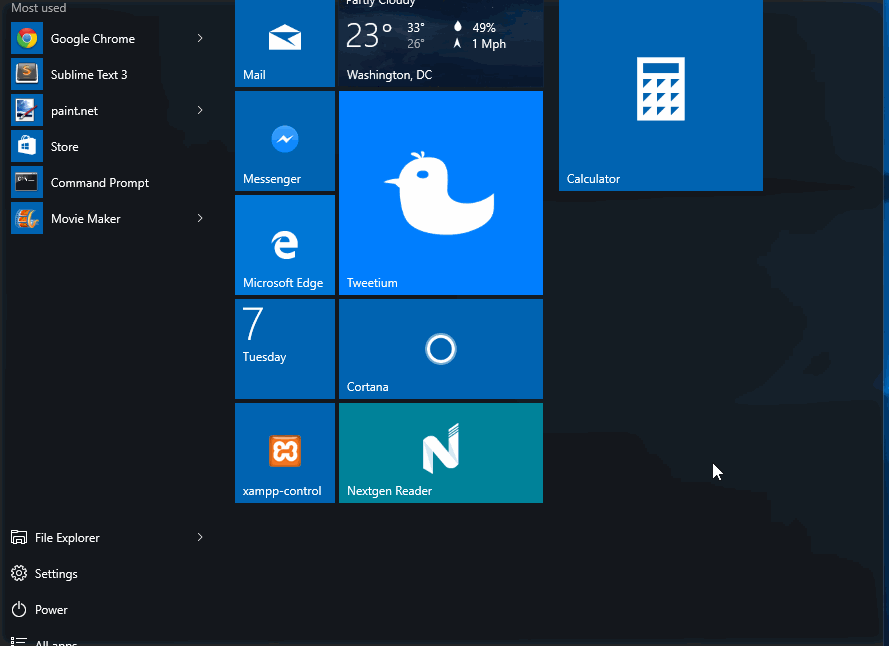Open the Power options menu
The width and height of the screenshot is (889, 646).
[51, 610]
